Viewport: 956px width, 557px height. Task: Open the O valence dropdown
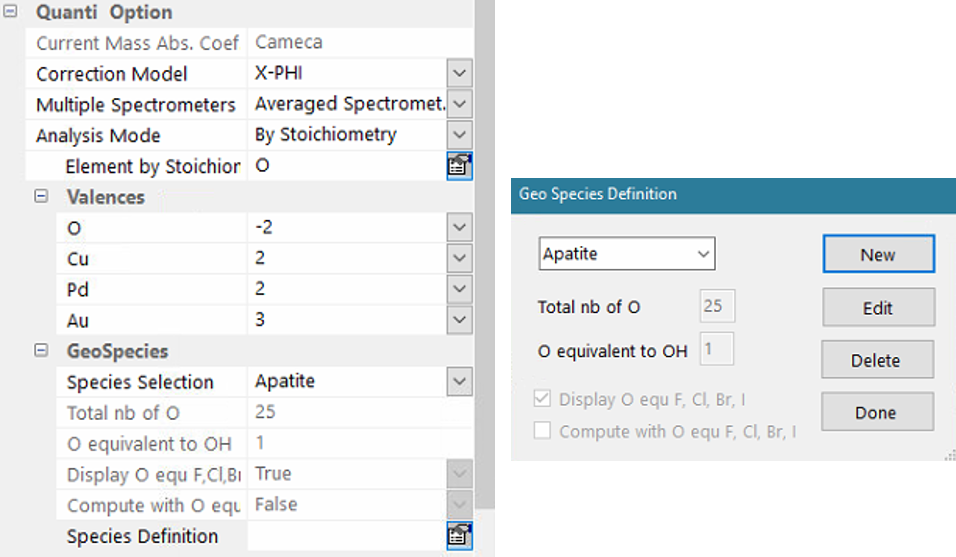(459, 228)
